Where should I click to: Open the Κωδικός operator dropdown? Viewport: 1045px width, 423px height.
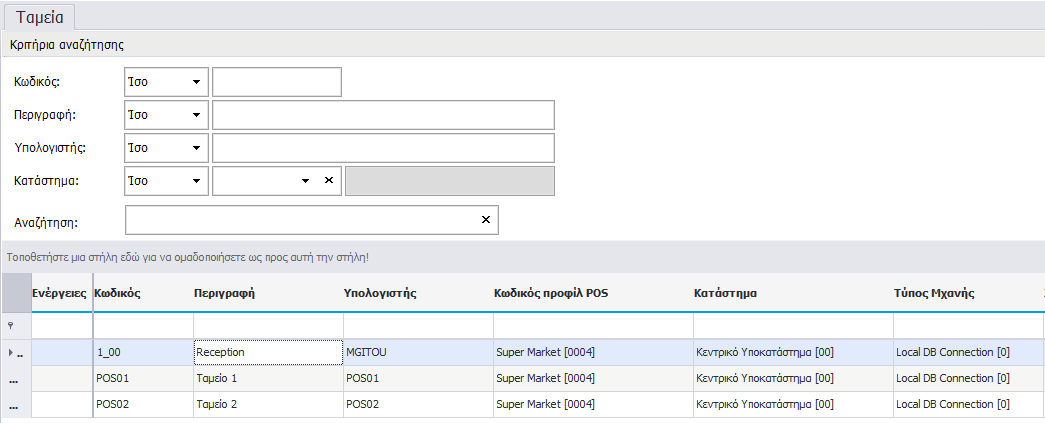(x=196, y=82)
